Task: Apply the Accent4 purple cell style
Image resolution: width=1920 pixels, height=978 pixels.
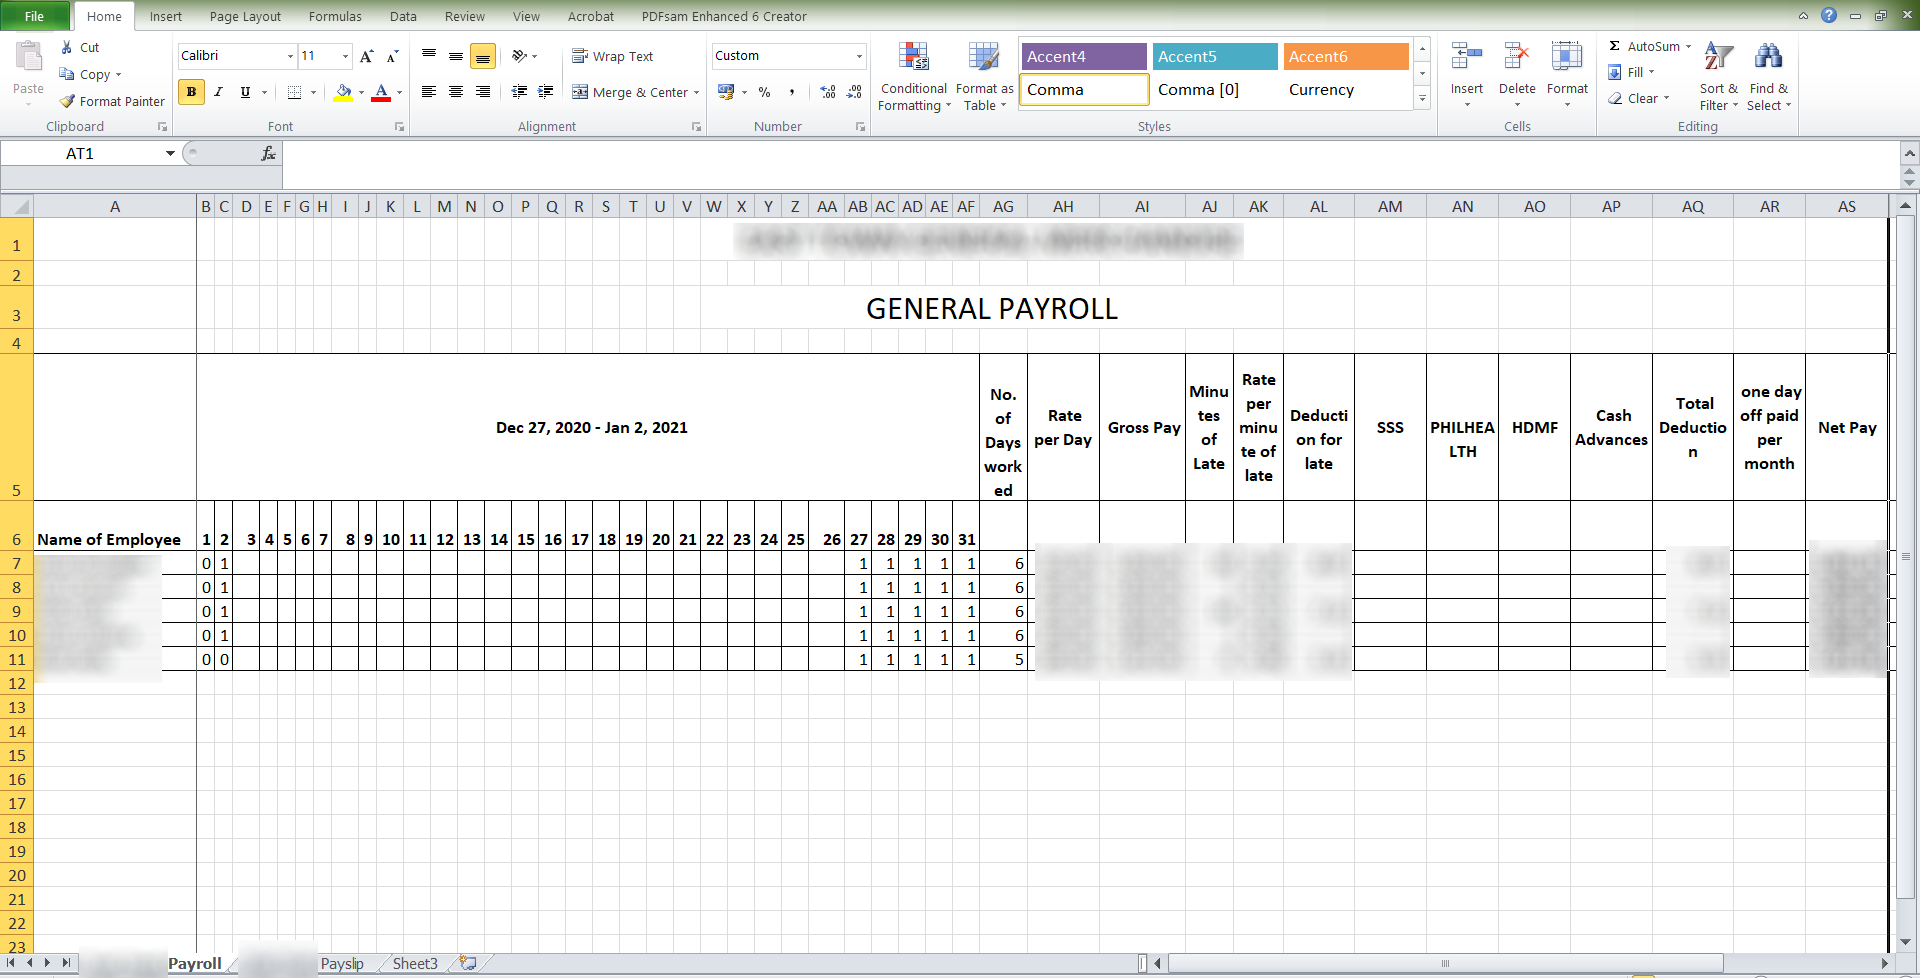Action: 1084,57
